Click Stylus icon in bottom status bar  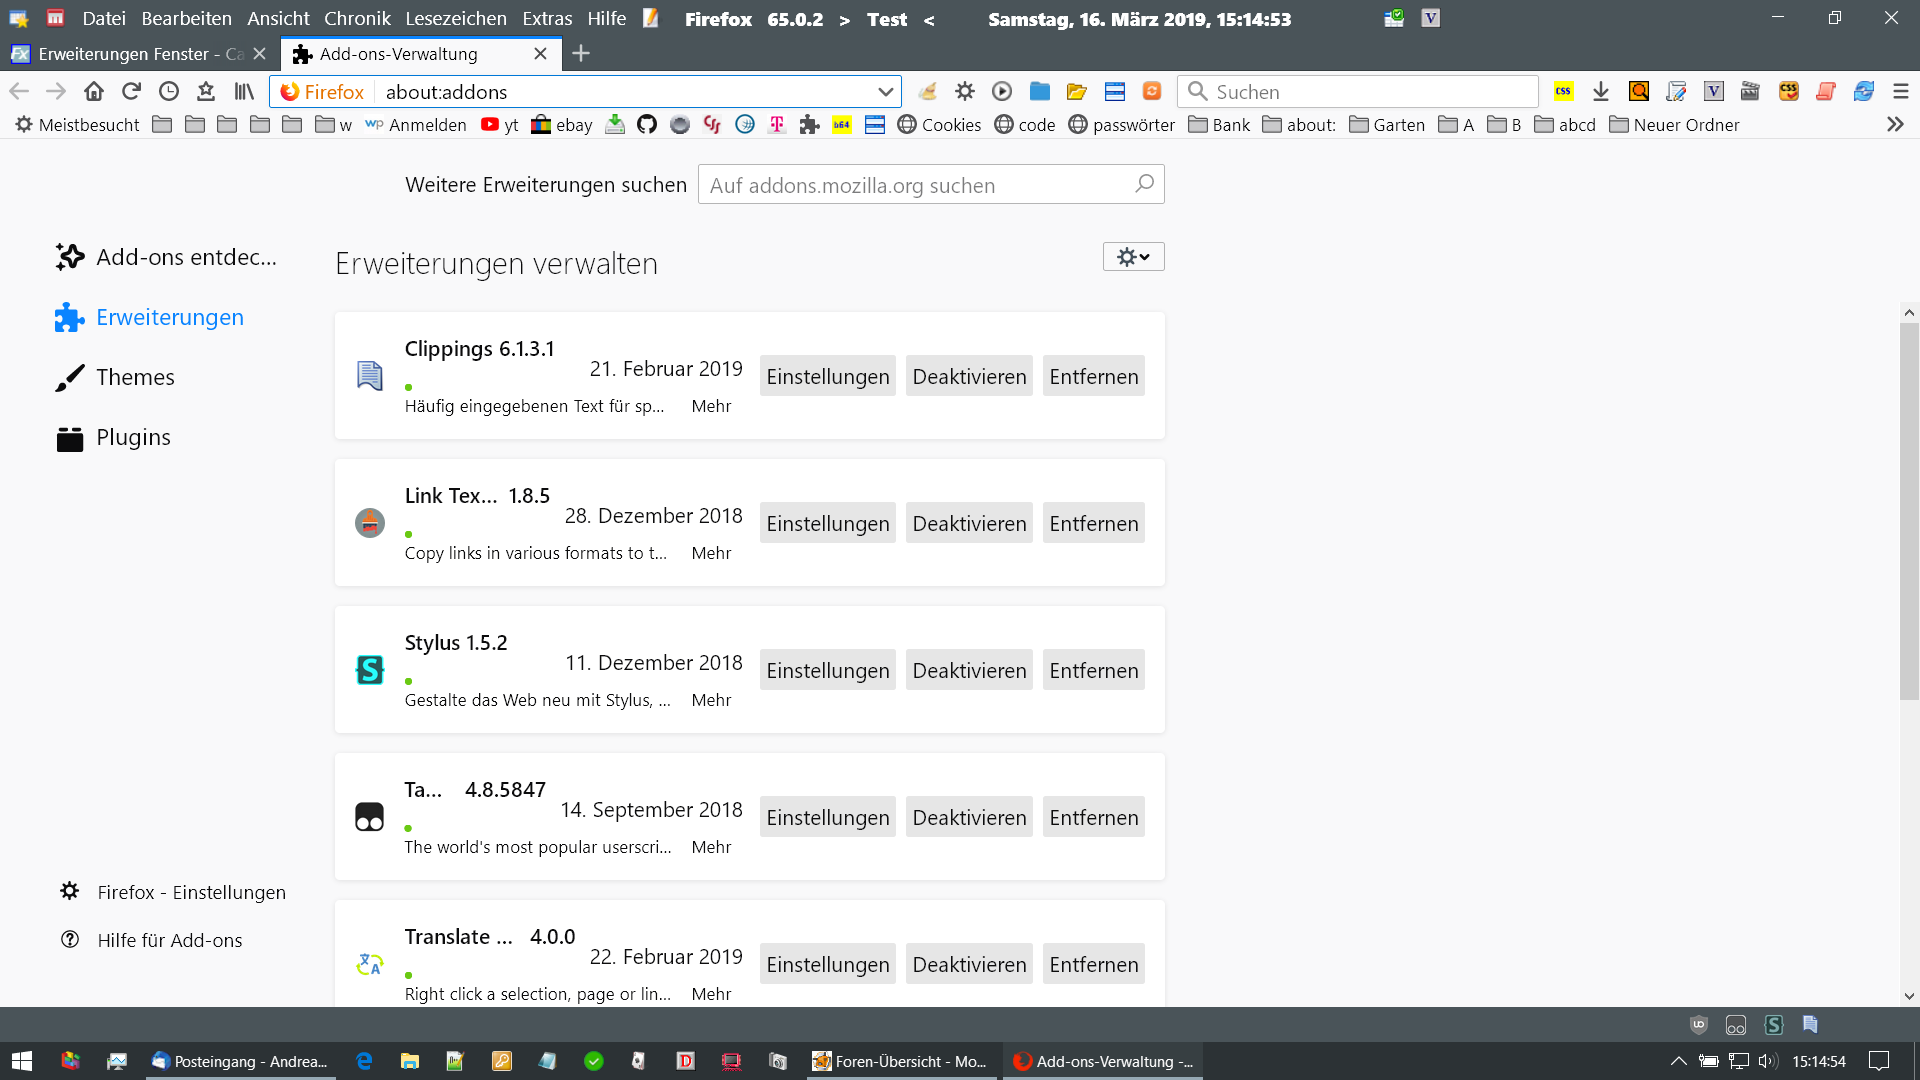pos(1774,1025)
